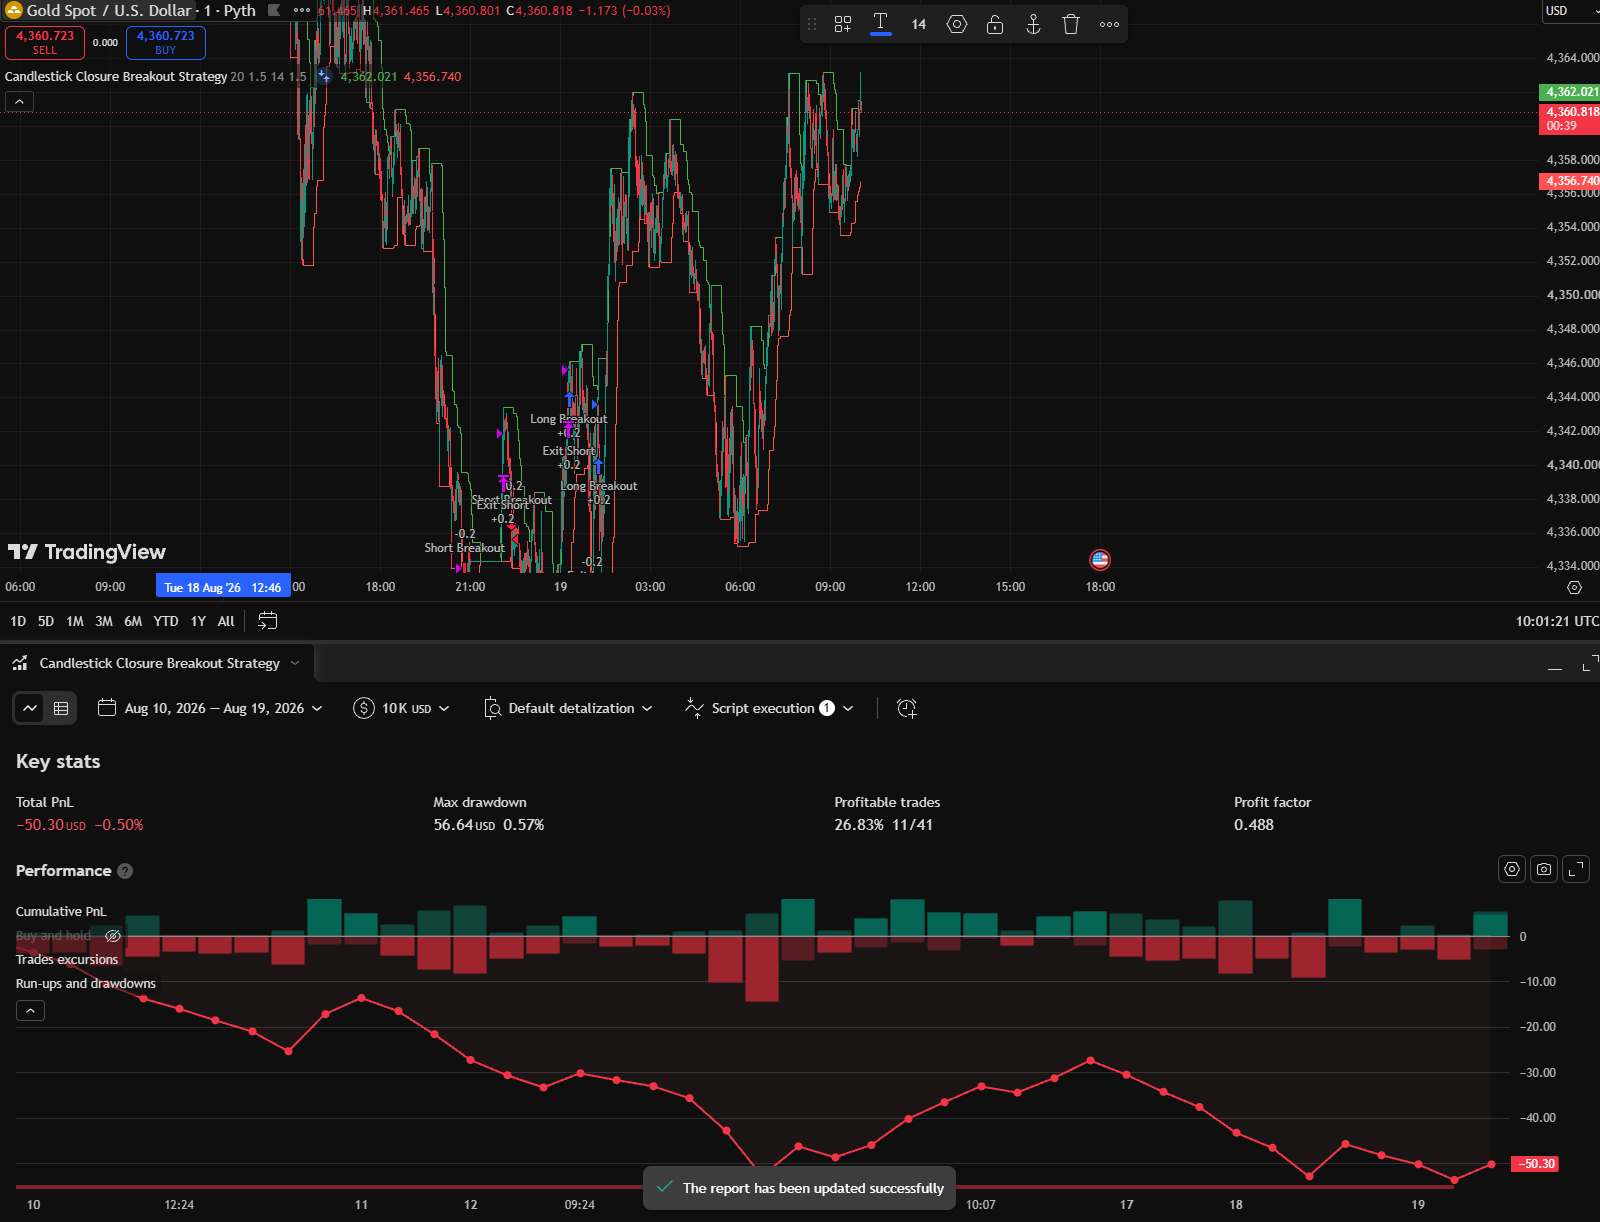The height and width of the screenshot is (1222, 1600).
Task: Select the YTD time range
Action: click(x=166, y=621)
